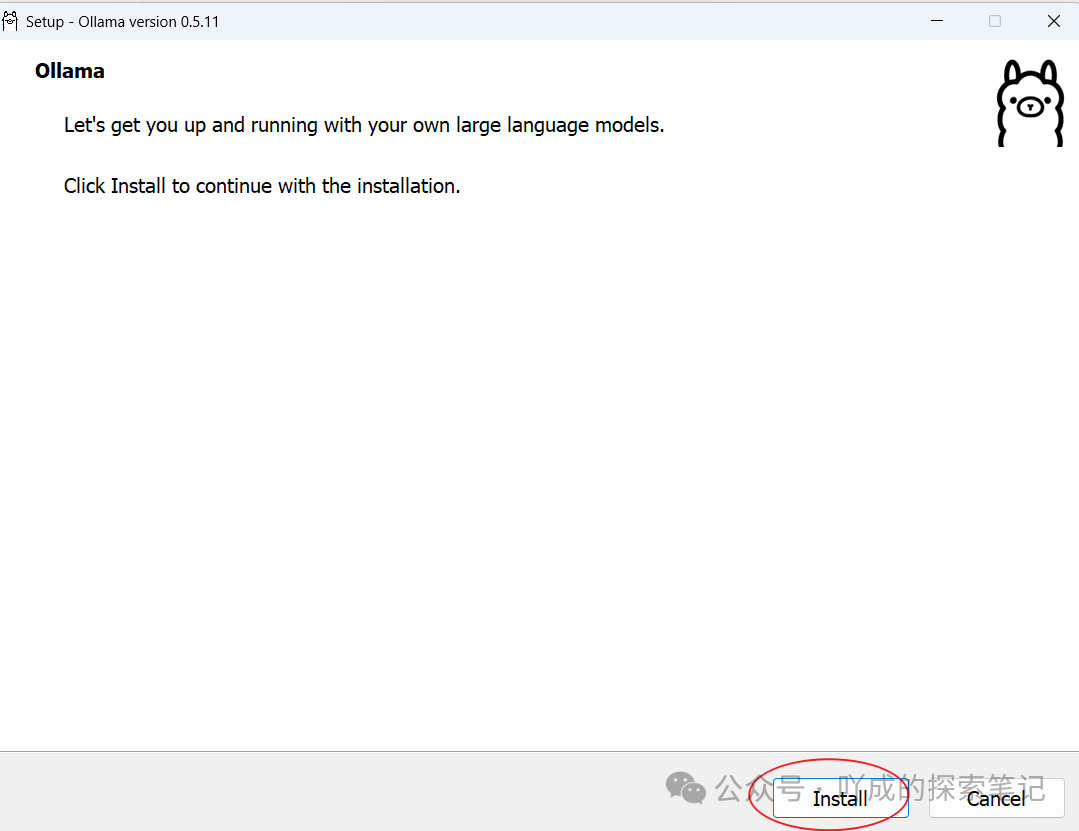Cancel the Ollama setup
Viewport: 1079px width, 831px height.
(996, 798)
